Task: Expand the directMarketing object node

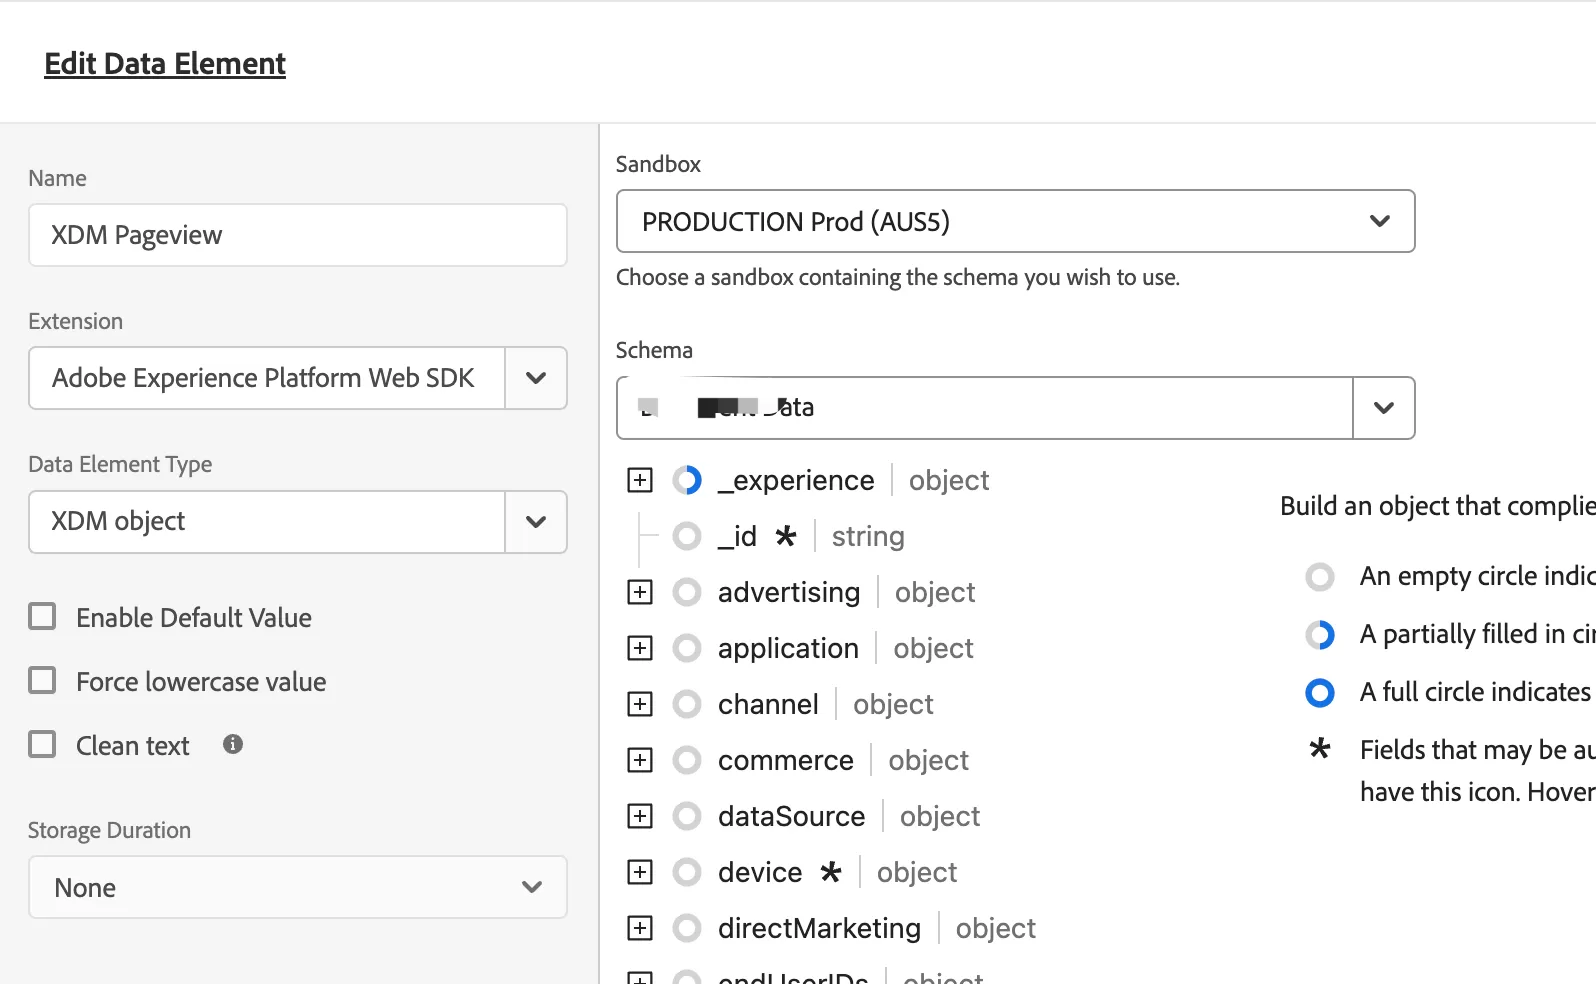Action: [x=640, y=928]
